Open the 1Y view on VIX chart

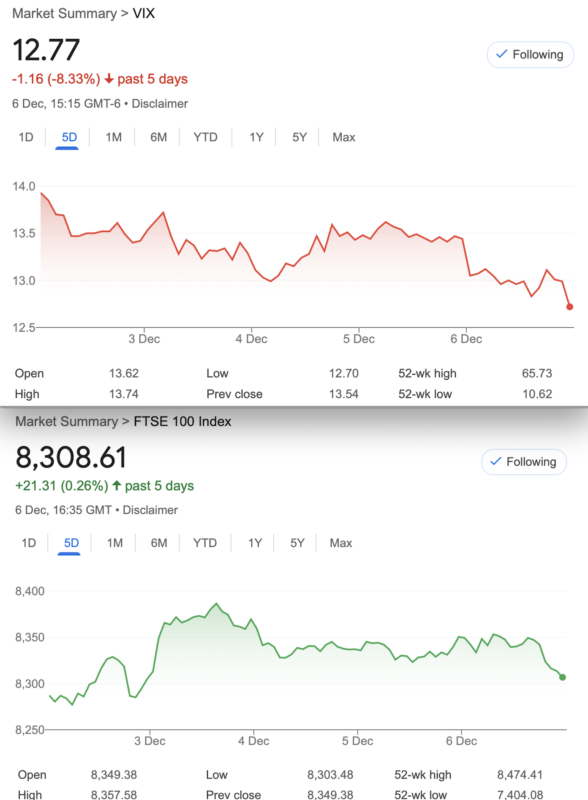(x=256, y=137)
